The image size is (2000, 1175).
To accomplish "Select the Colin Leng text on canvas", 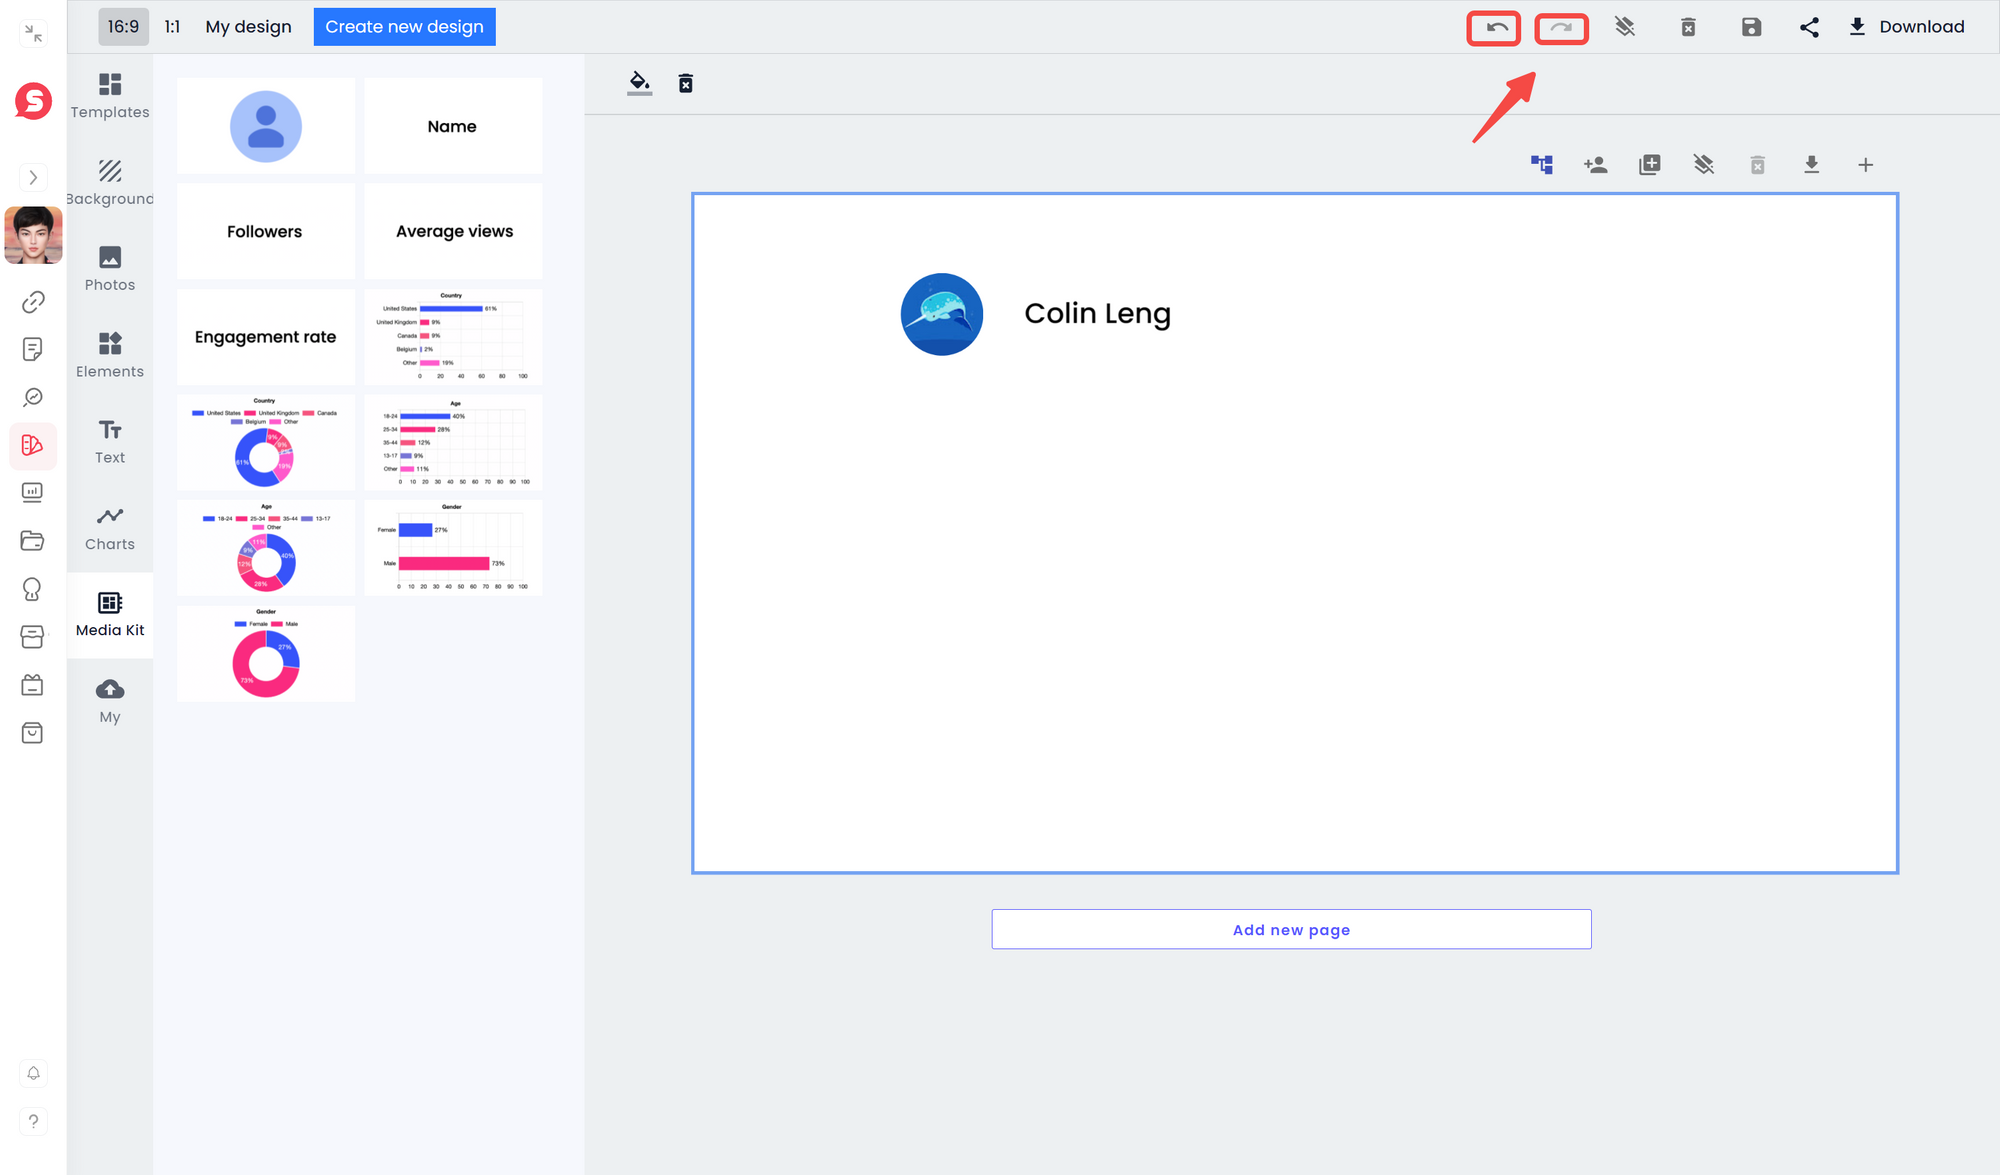I will pyautogui.click(x=1097, y=313).
